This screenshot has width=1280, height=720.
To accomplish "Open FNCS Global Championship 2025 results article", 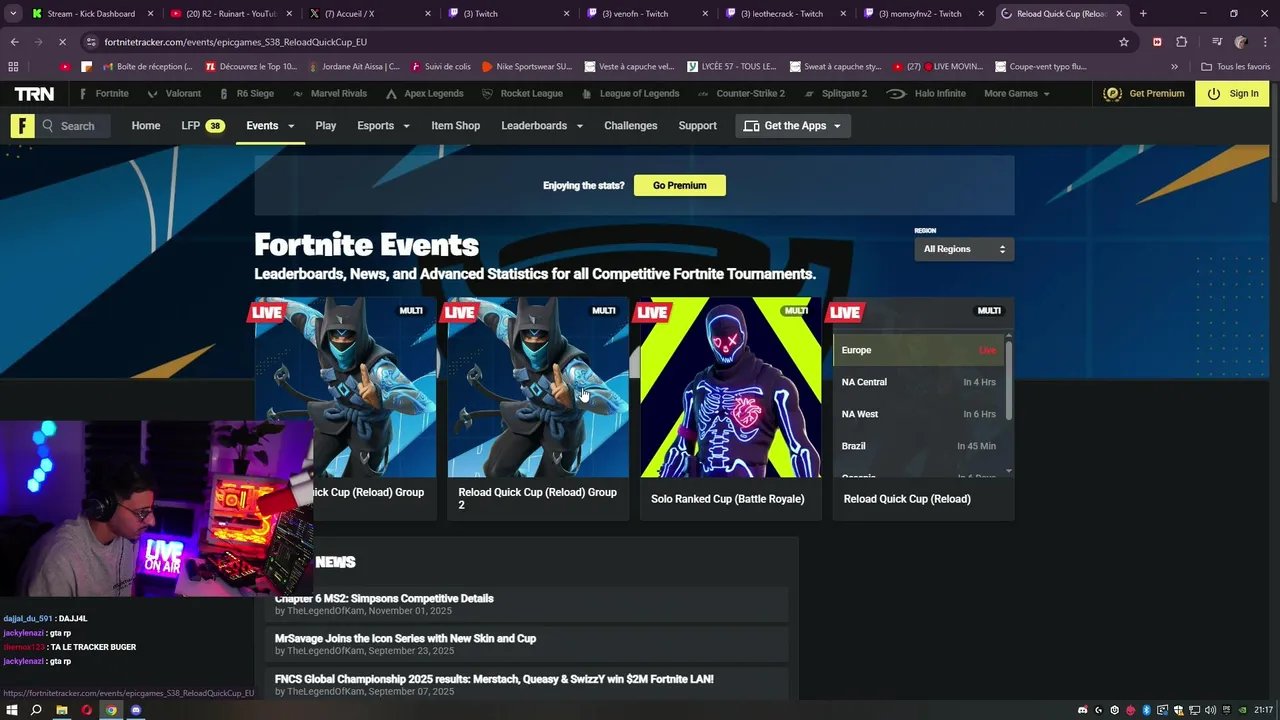I will click(x=494, y=679).
